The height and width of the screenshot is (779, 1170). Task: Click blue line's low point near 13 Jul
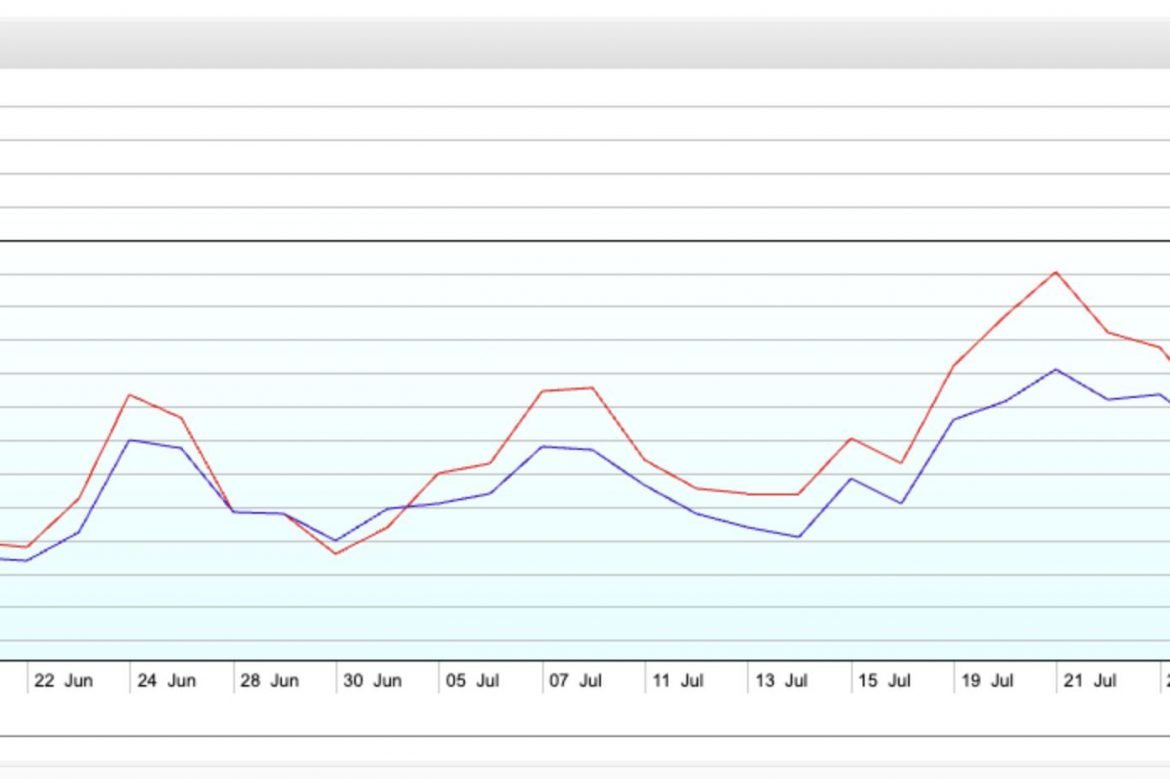(799, 537)
